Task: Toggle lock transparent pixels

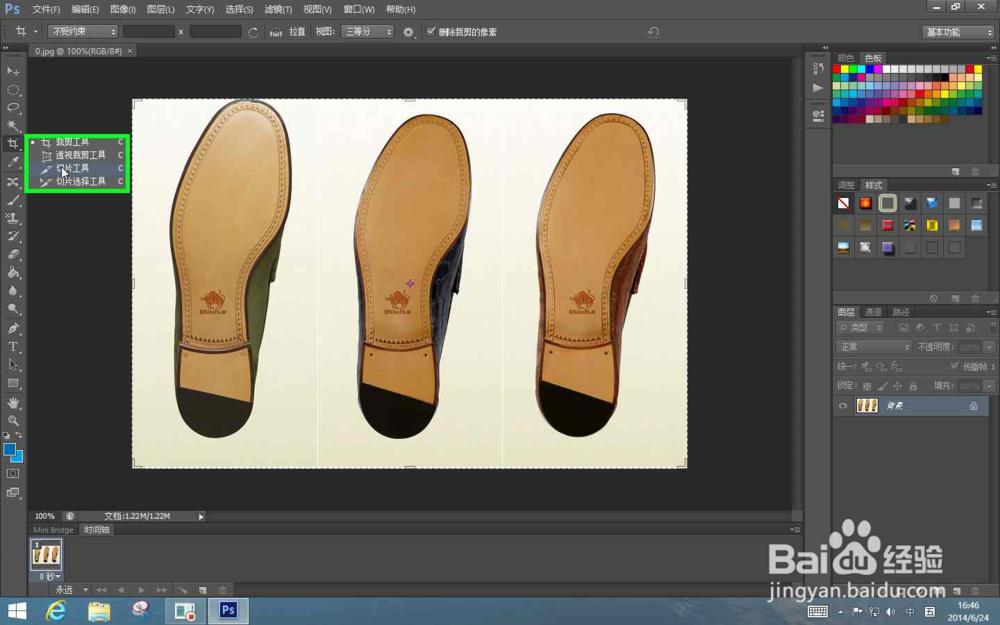Action: (x=867, y=386)
